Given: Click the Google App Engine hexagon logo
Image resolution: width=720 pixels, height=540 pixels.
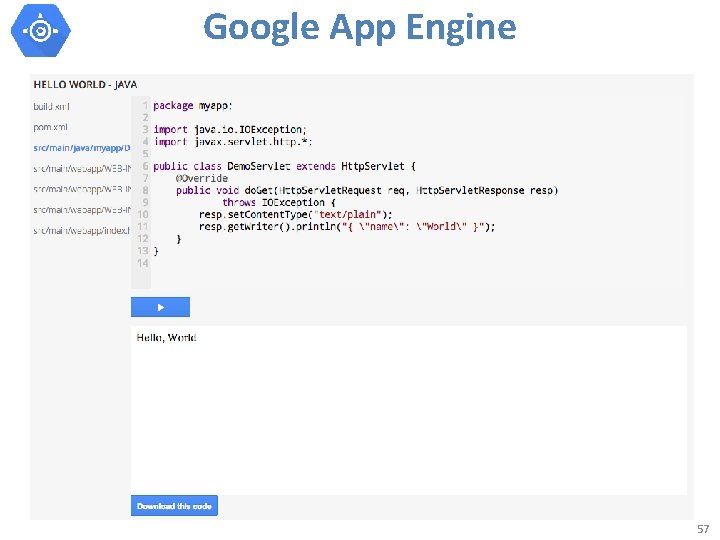Looking at the screenshot, I should [41, 30].
